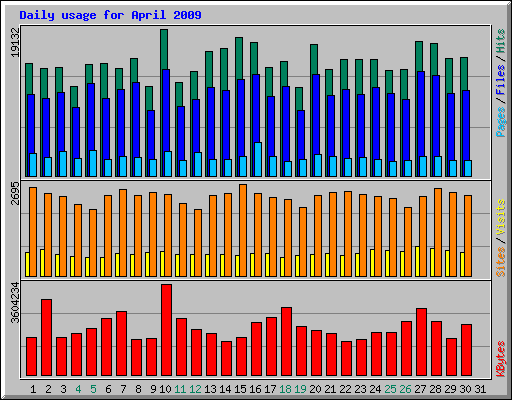Click the Files legend label
The width and height of the screenshot is (512, 400).
[x=501, y=79]
